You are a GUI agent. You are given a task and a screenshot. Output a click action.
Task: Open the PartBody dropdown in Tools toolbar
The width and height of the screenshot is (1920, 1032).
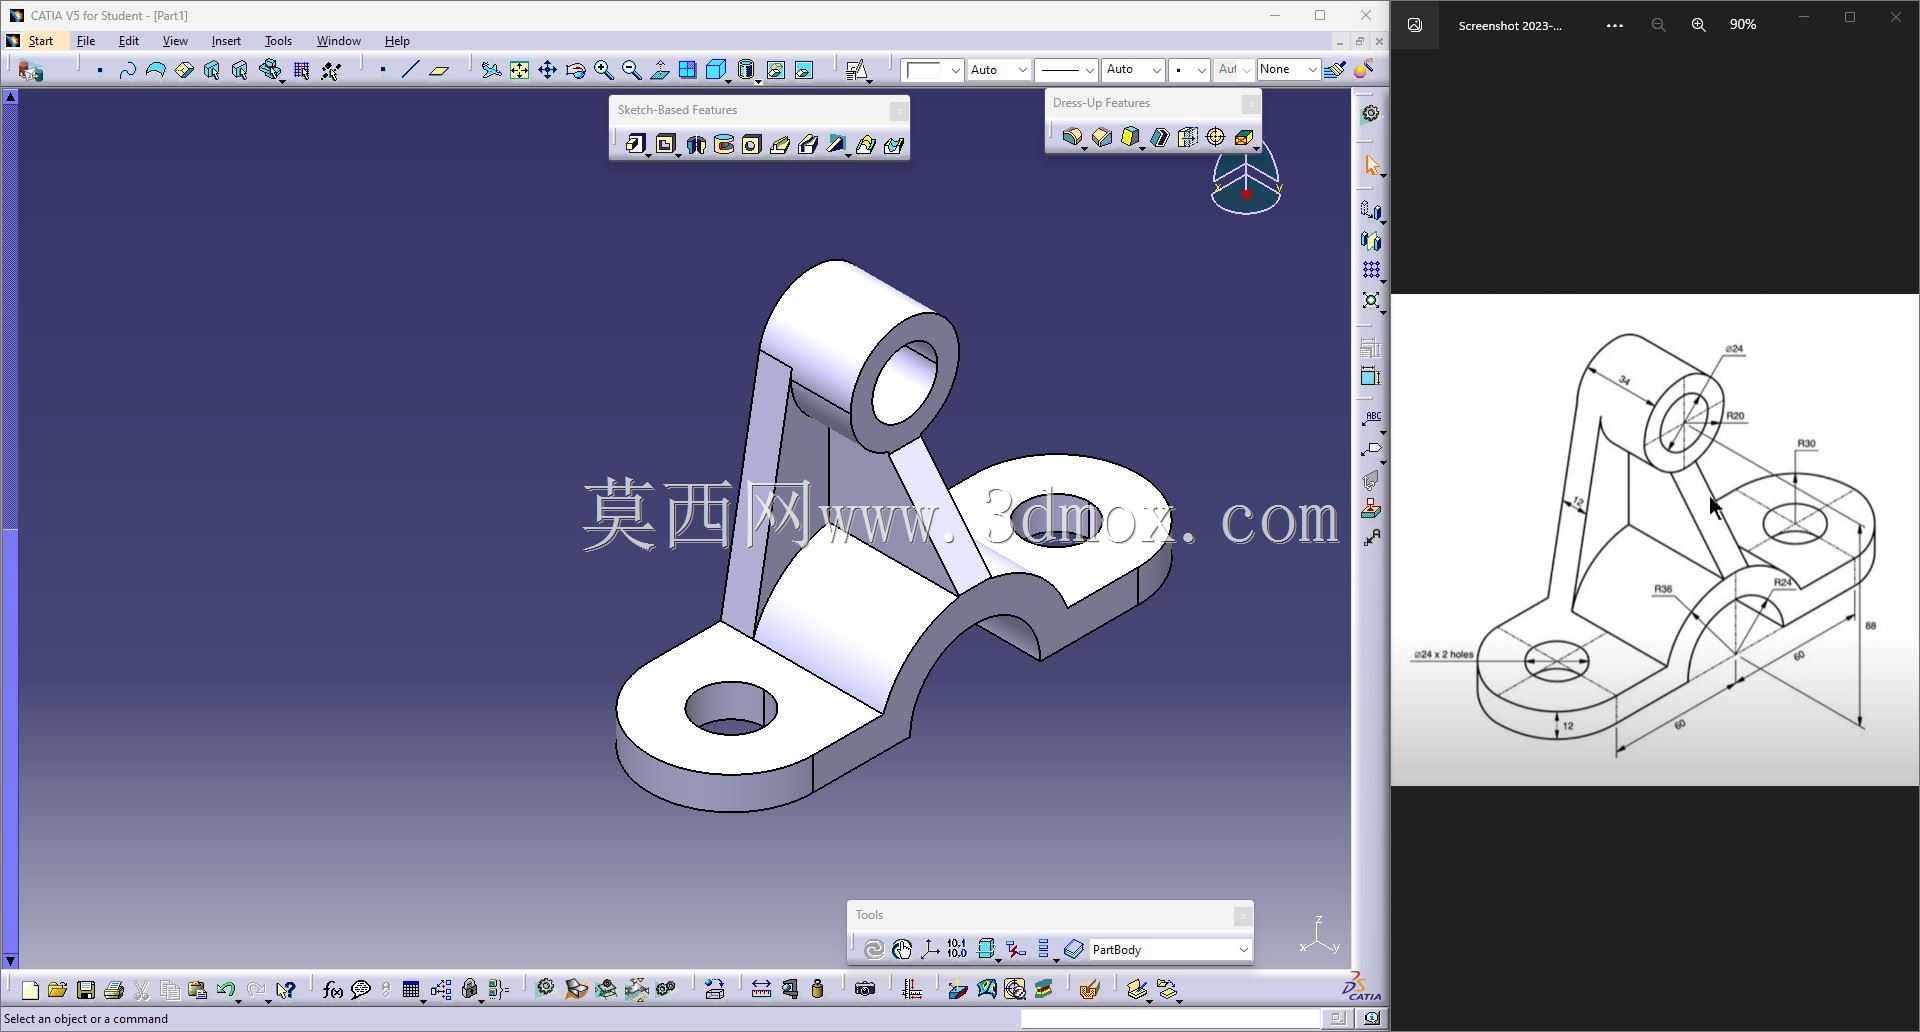[x=1170, y=950]
